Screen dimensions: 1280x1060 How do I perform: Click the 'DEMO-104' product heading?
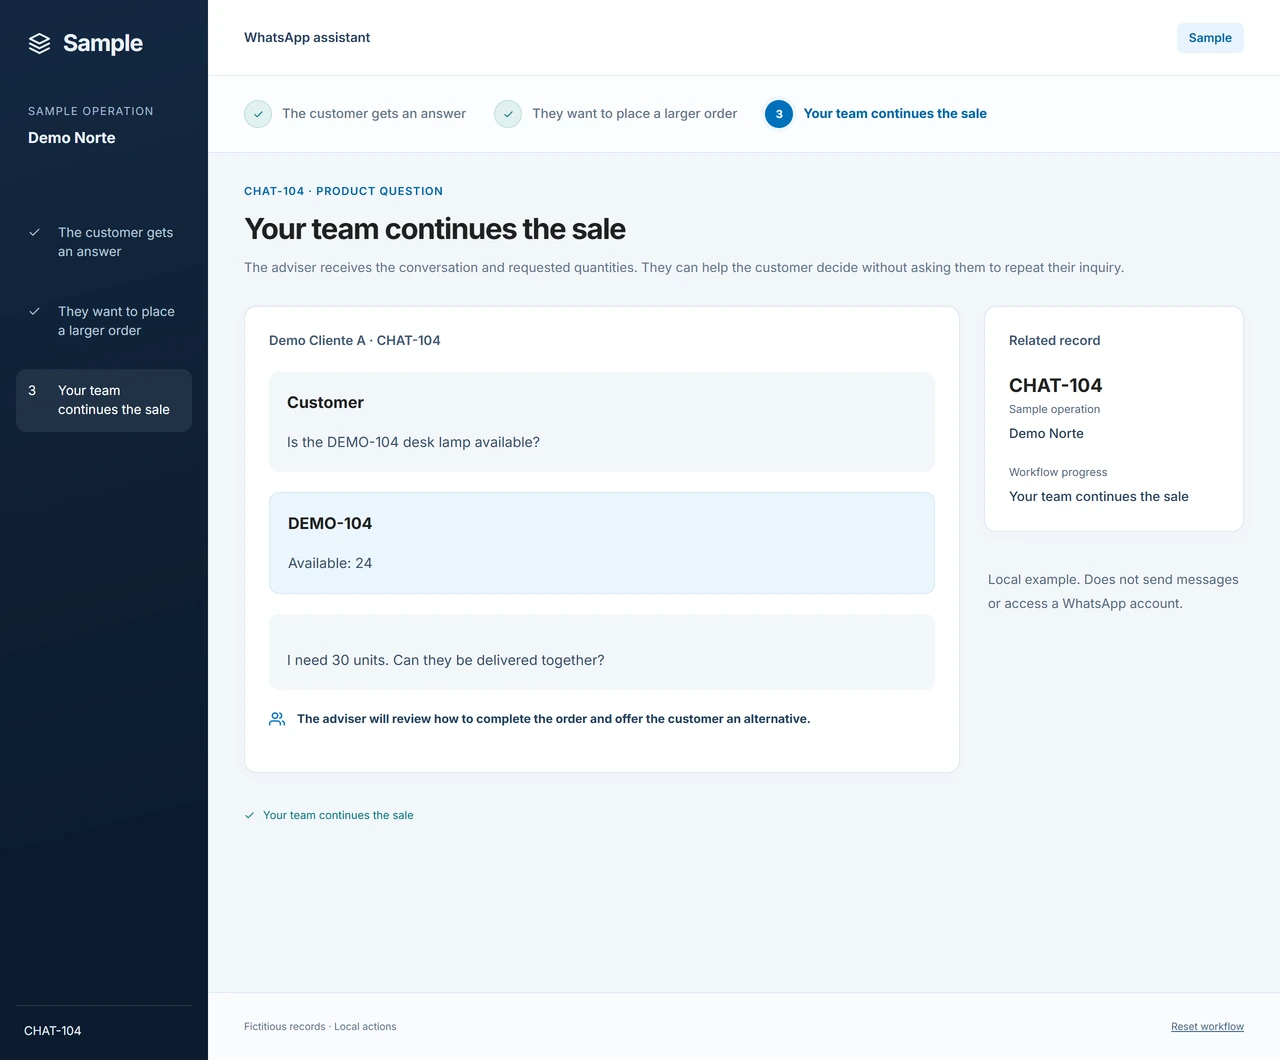[x=330, y=524]
